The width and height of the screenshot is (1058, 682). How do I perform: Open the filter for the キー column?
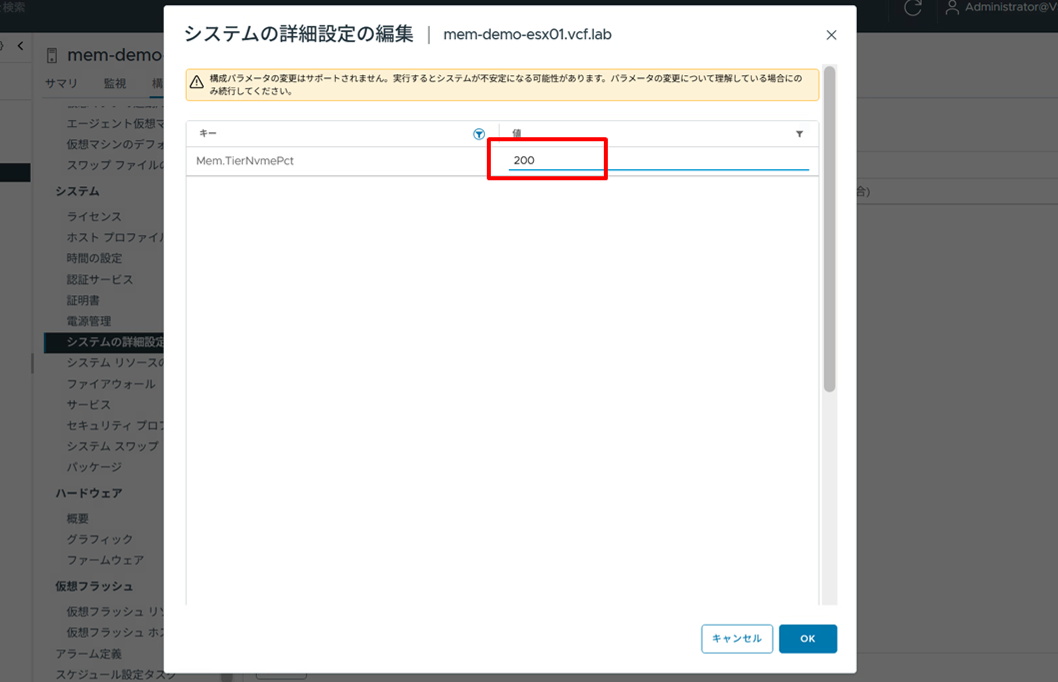(479, 132)
